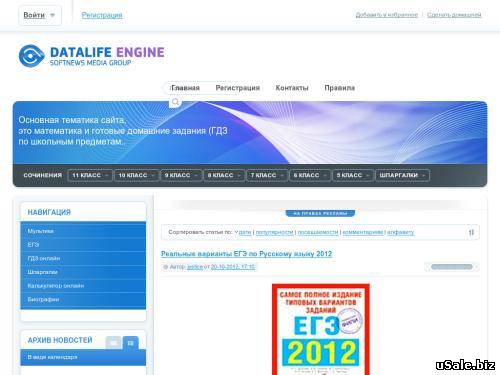Switch archive to calendar view icon
The image size is (500, 375).
pos(113,343)
